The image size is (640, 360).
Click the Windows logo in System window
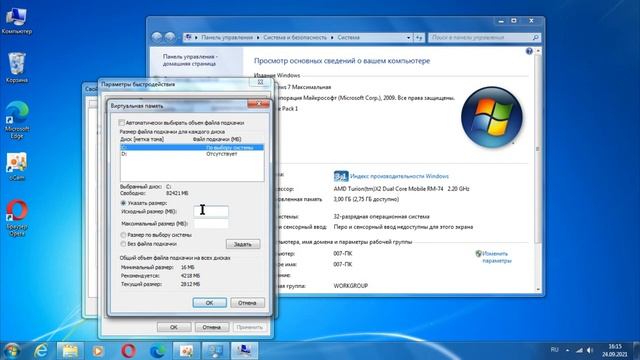[x=491, y=117]
